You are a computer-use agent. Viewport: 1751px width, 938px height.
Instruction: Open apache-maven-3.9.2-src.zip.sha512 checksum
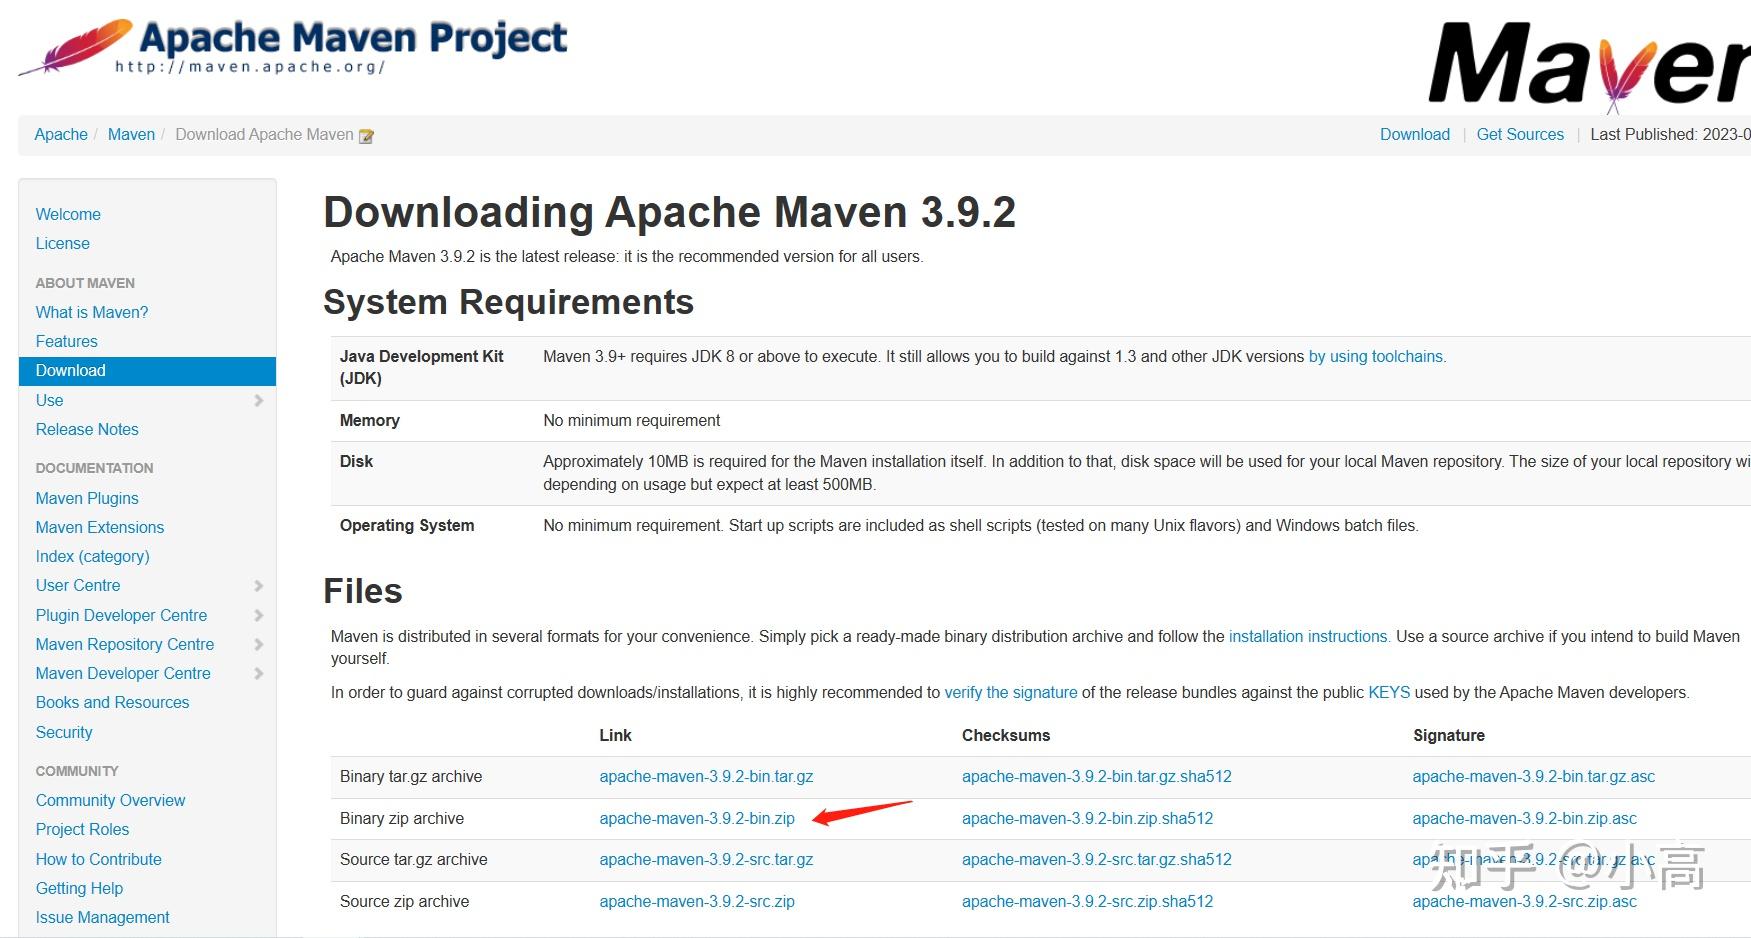1087,901
